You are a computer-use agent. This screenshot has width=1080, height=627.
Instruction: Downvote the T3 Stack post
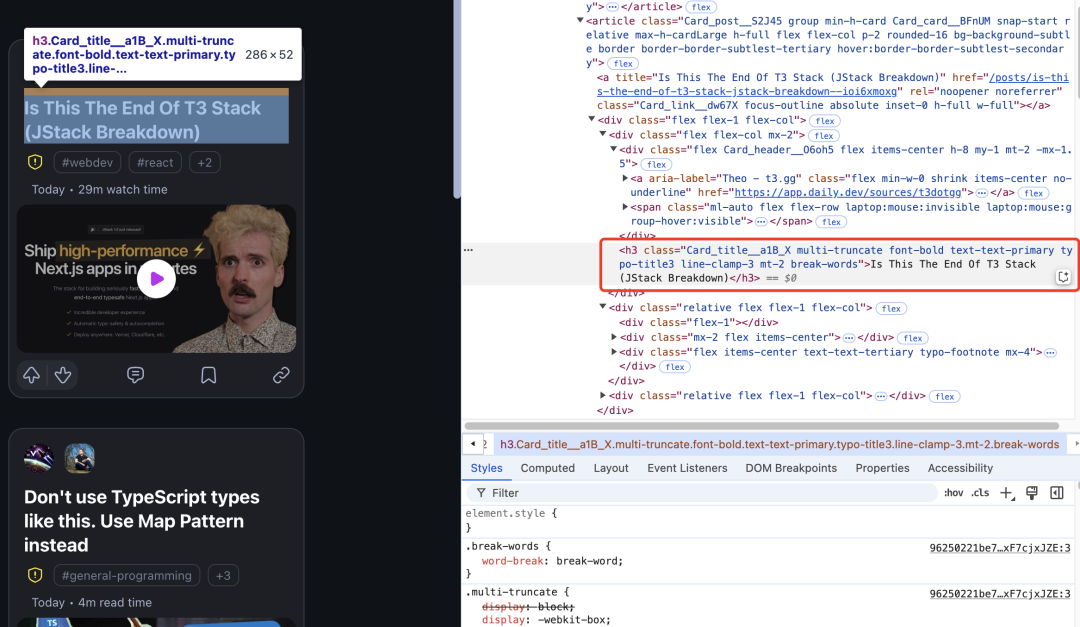63,375
